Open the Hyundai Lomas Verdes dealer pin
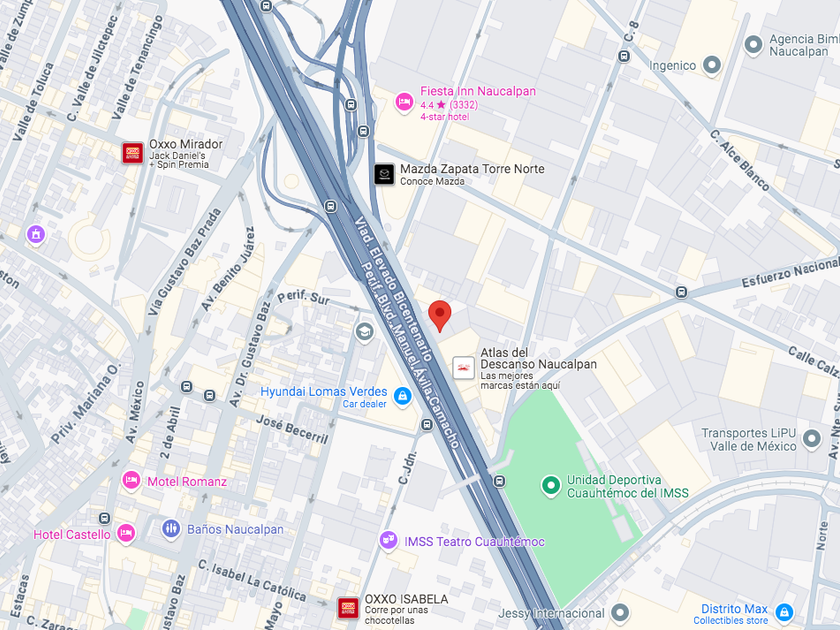The image size is (840, 630). 402,397
